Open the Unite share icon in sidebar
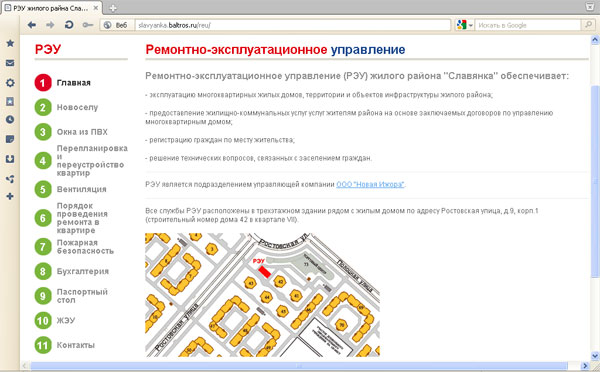Viewport: 600px width, 372px height. click(10, 179)
